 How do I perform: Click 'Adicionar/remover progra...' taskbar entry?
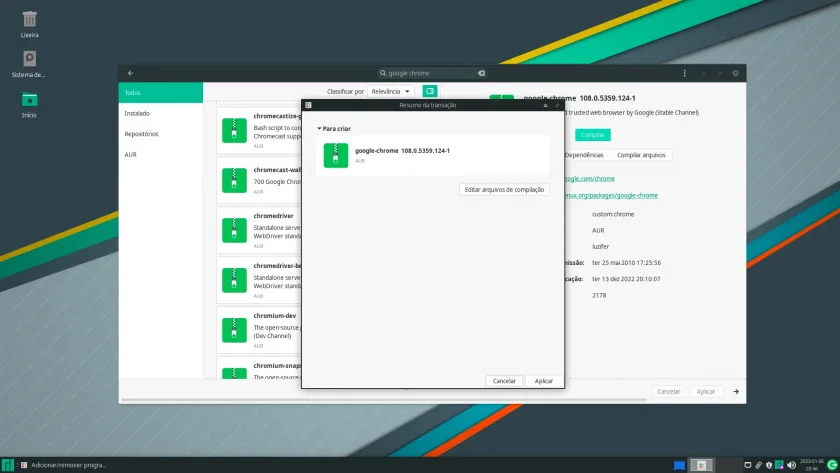click(63, 465)
